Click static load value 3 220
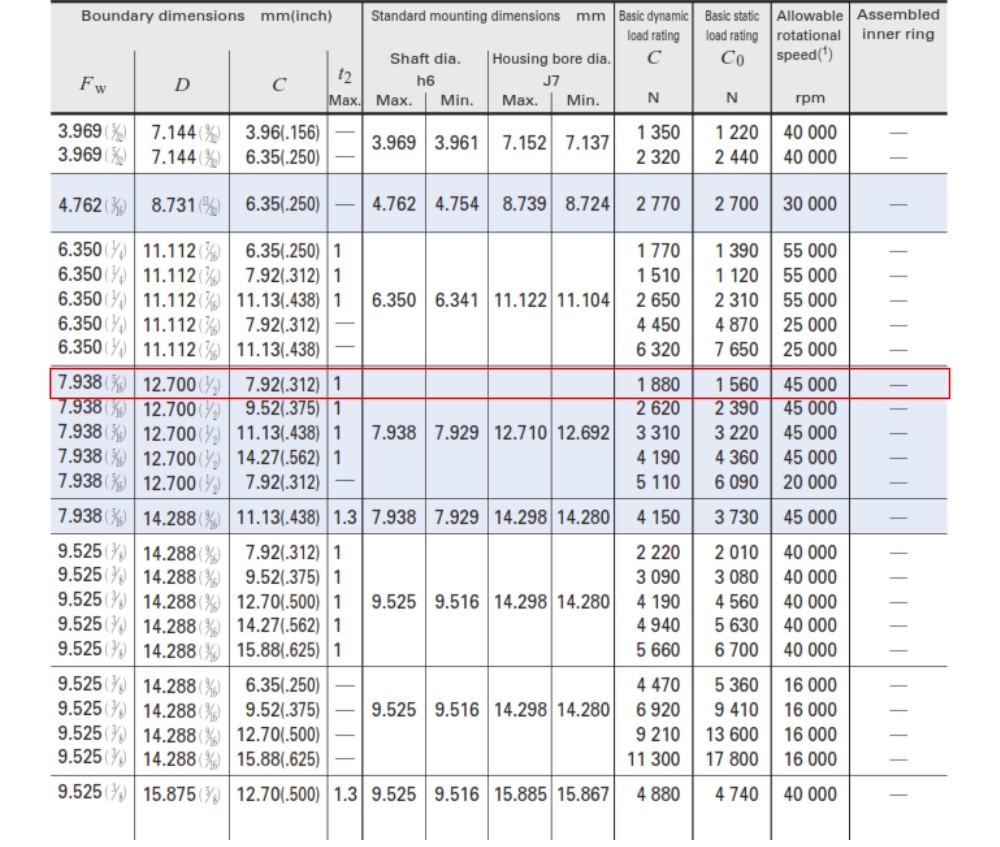The image size is (1000, 847). pos(737,433)
